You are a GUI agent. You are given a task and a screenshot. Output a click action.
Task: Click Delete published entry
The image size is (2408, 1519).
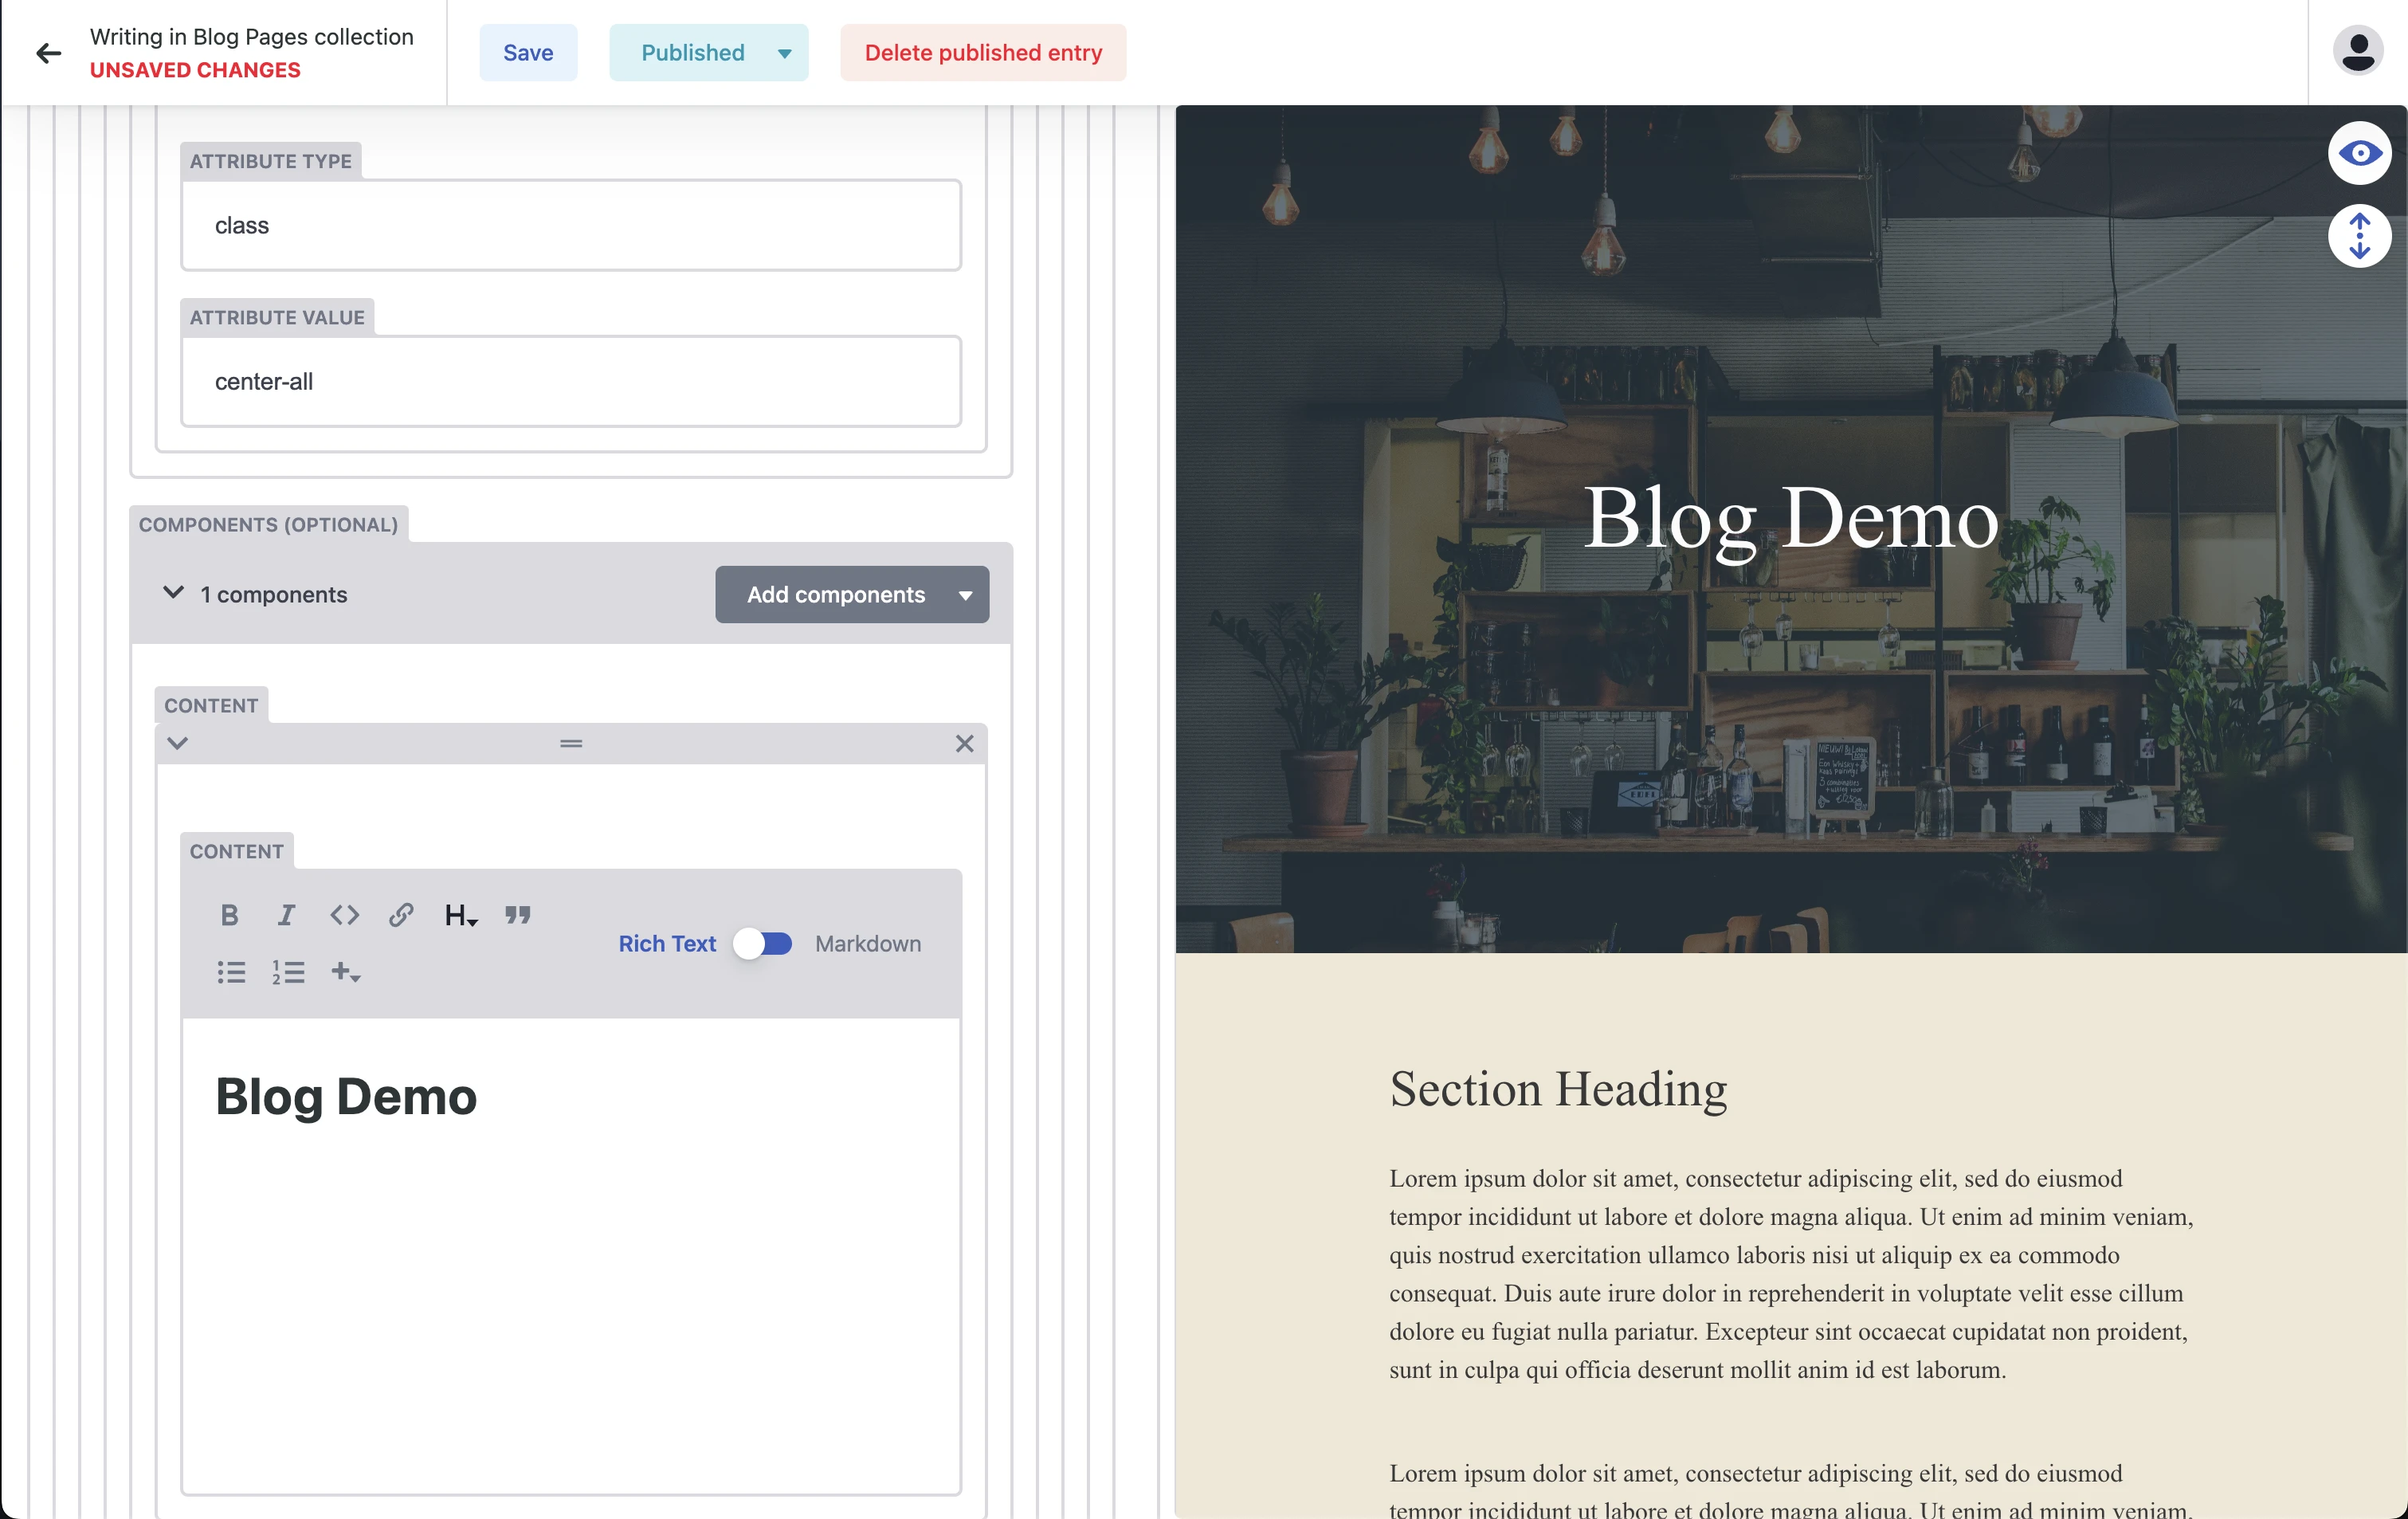[x=983, y=53]
